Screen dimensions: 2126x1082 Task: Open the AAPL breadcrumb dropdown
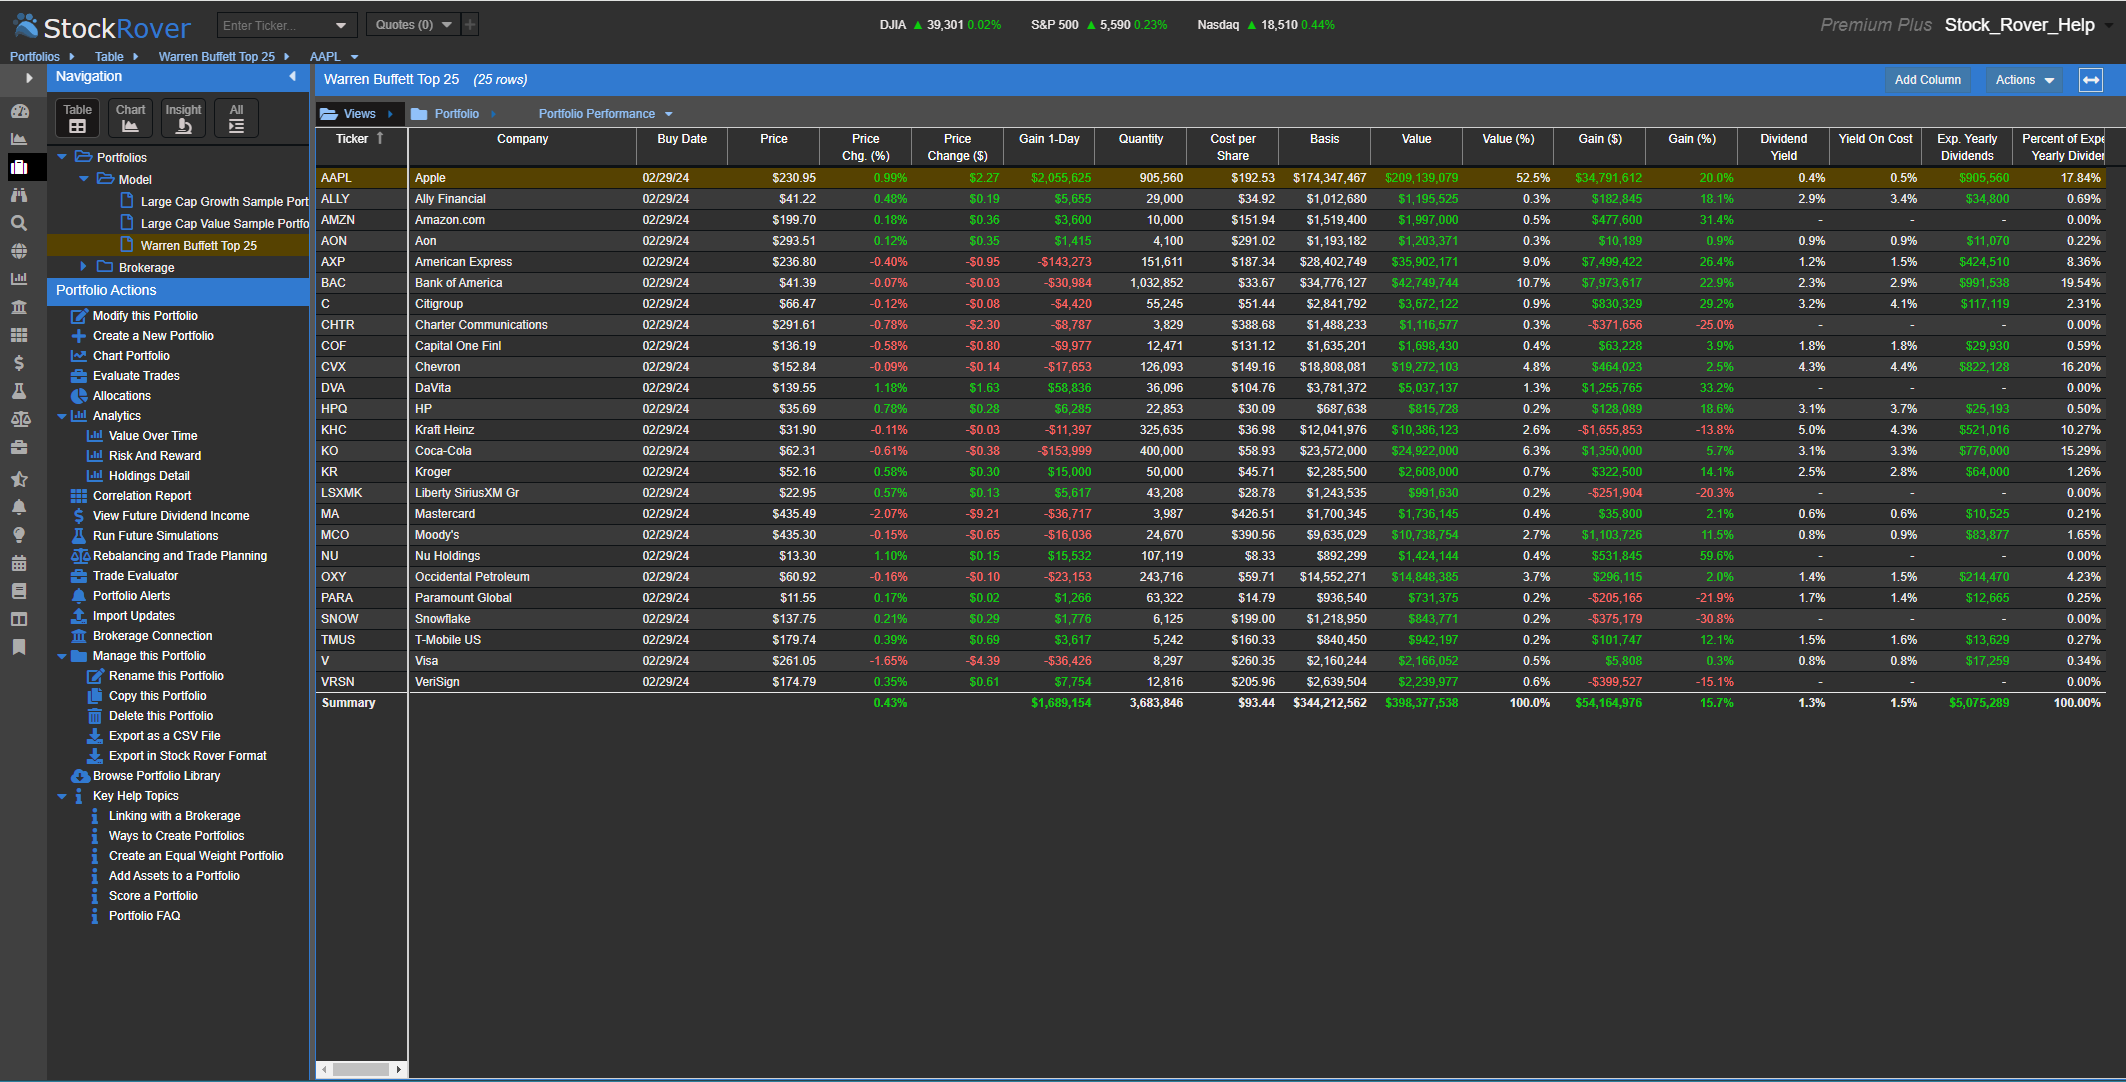(x=354, y=57)
